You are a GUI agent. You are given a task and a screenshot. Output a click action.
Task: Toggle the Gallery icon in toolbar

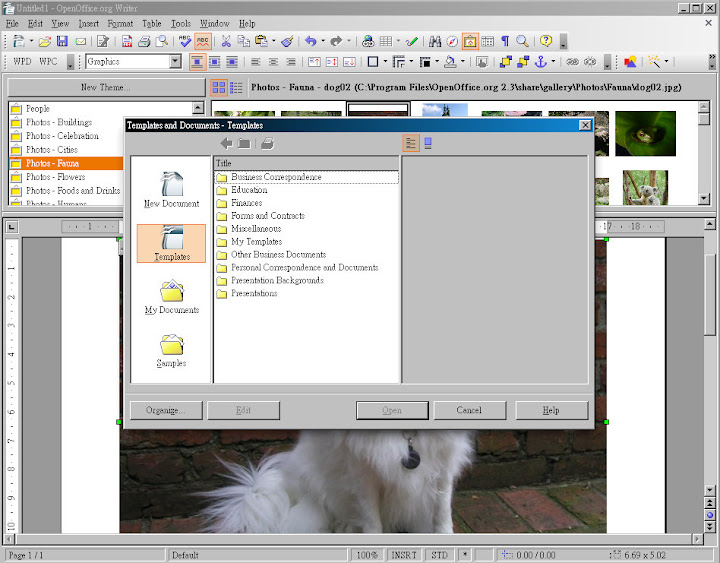(x=470, y=41)
